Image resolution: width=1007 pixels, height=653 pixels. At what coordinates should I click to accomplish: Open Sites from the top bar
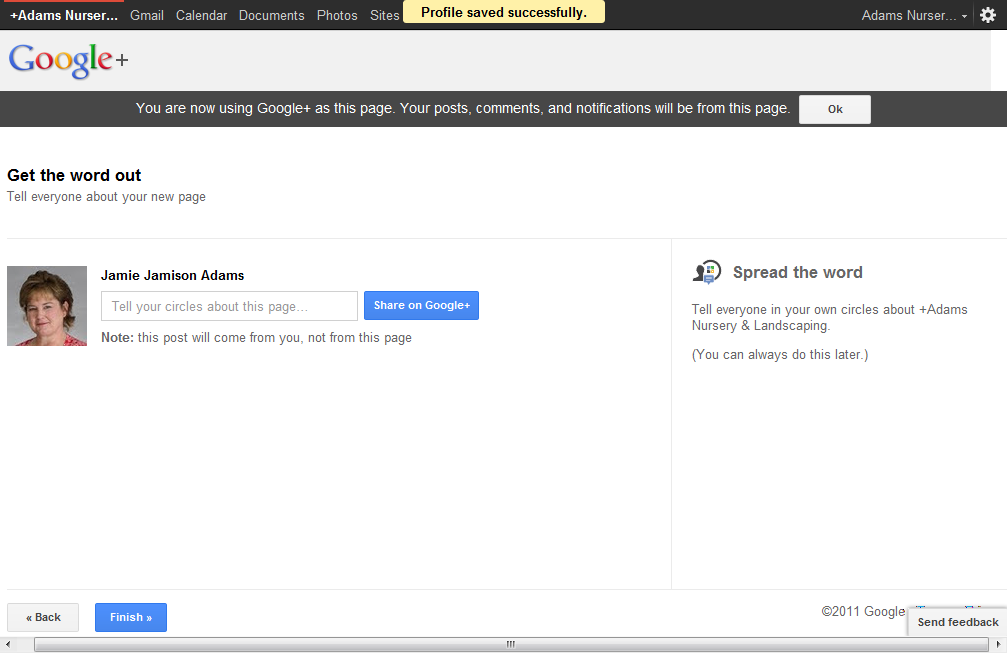click(x=385, y=15)
